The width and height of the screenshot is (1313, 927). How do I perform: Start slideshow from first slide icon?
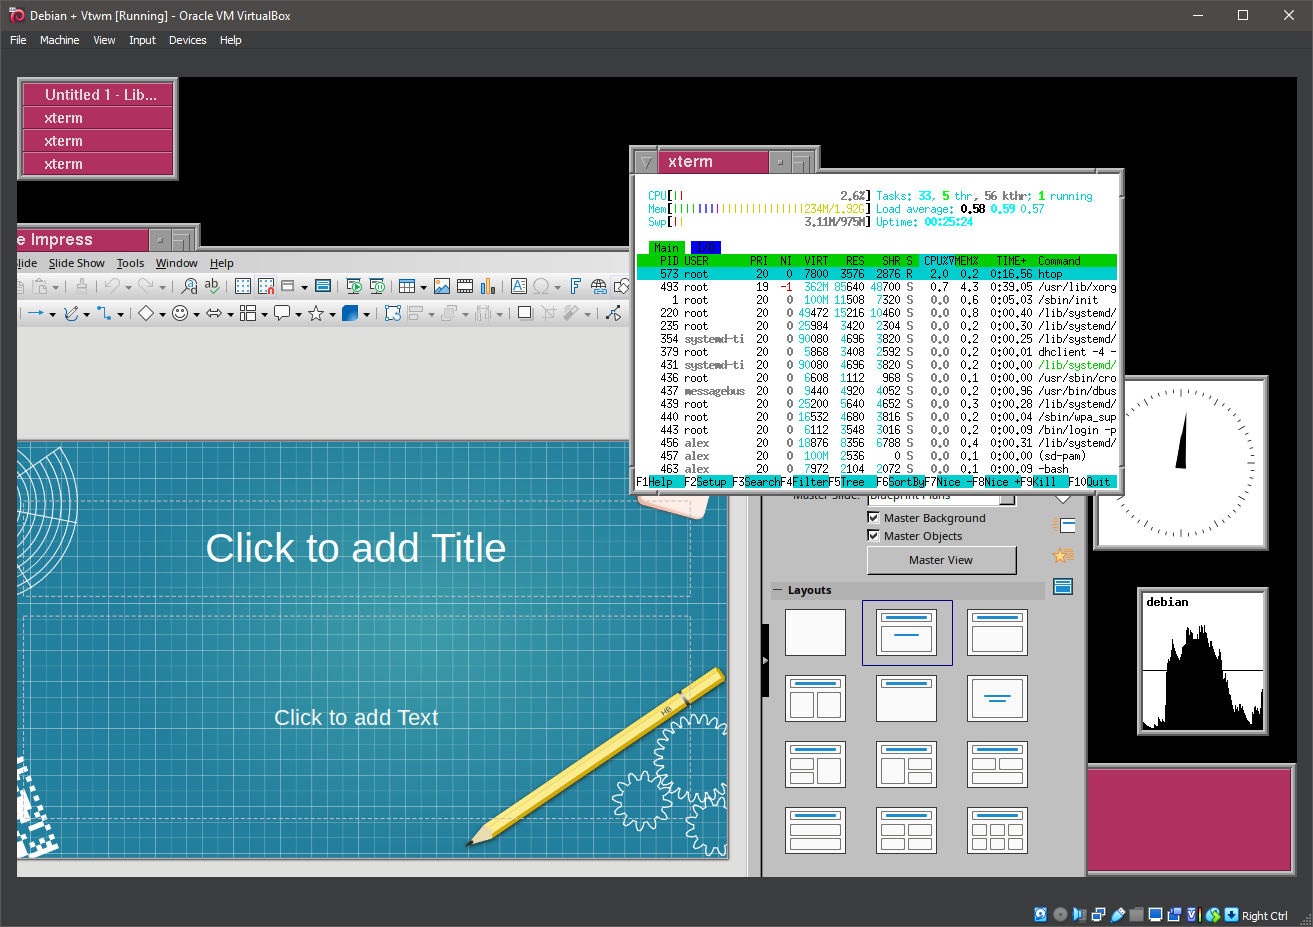(x=353, y=286)
